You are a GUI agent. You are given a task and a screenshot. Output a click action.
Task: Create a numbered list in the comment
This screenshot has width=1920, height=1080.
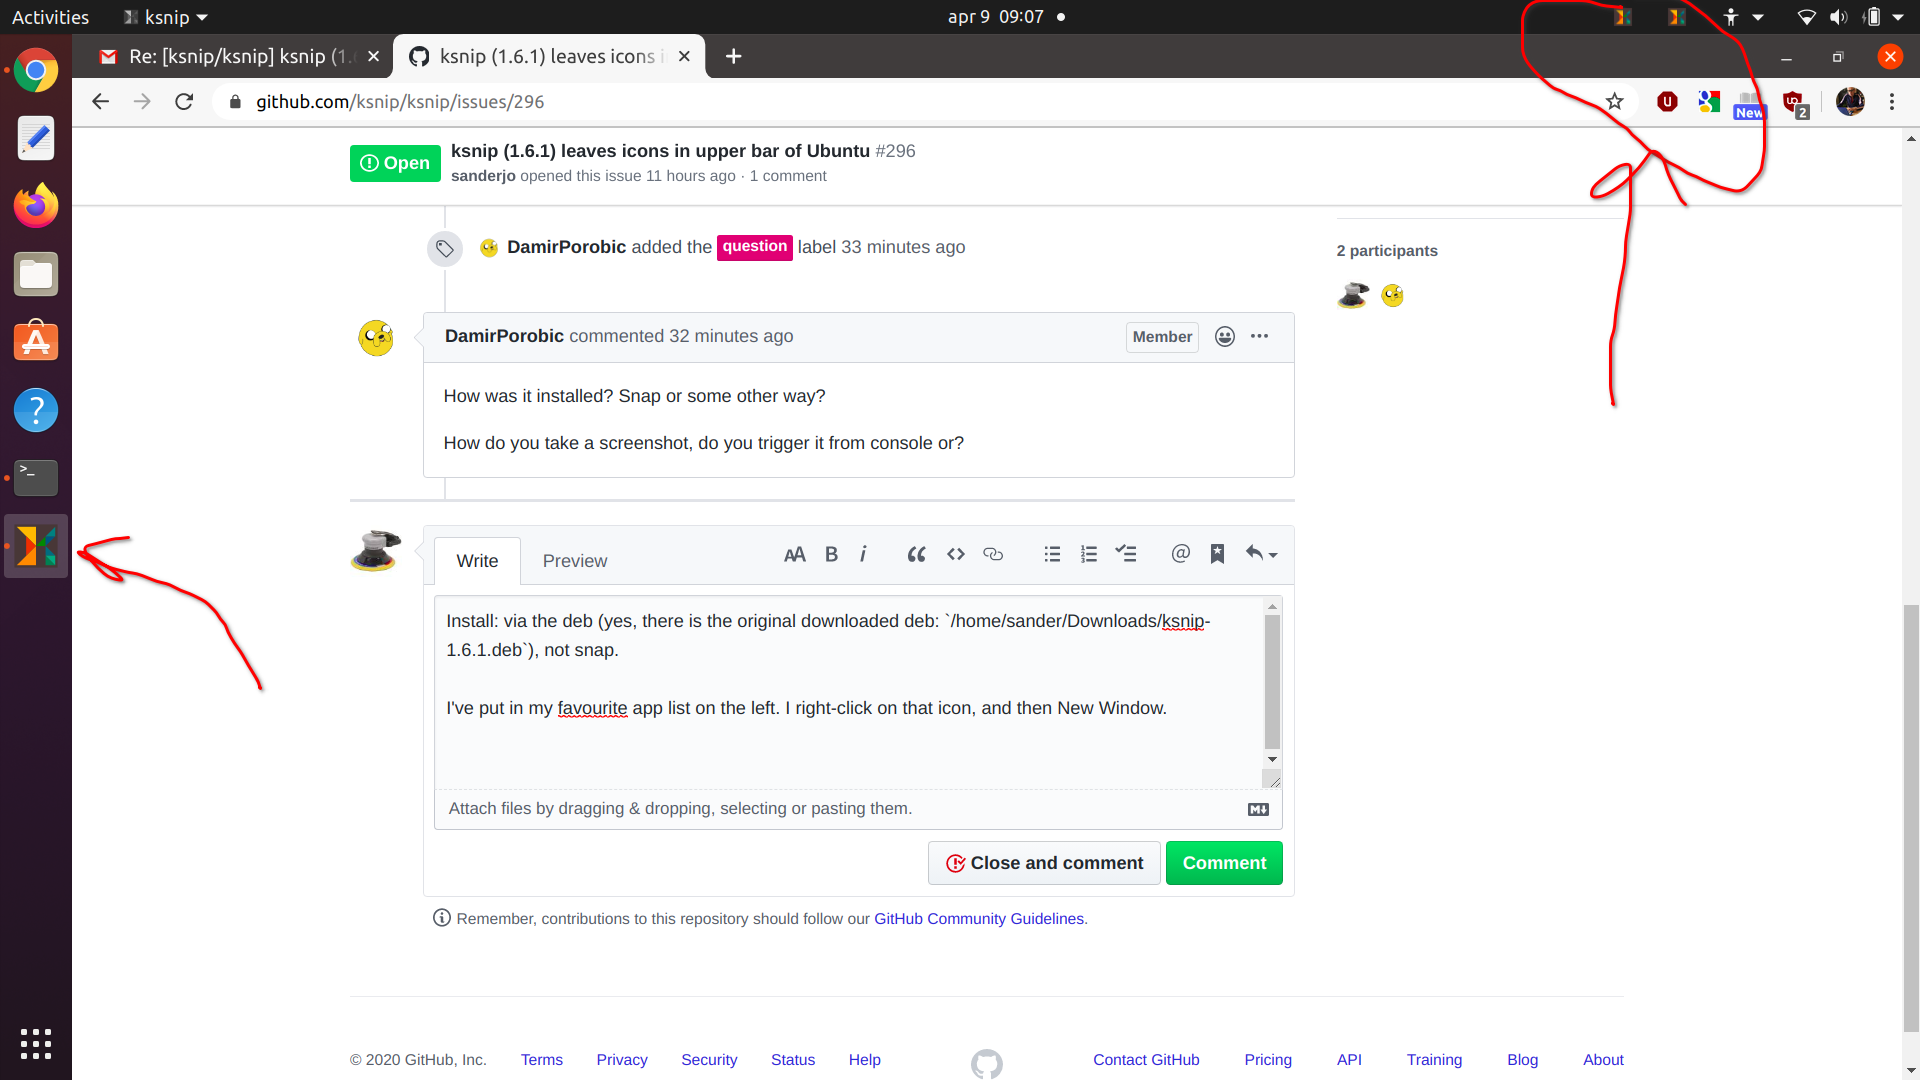coord(1088,554)
